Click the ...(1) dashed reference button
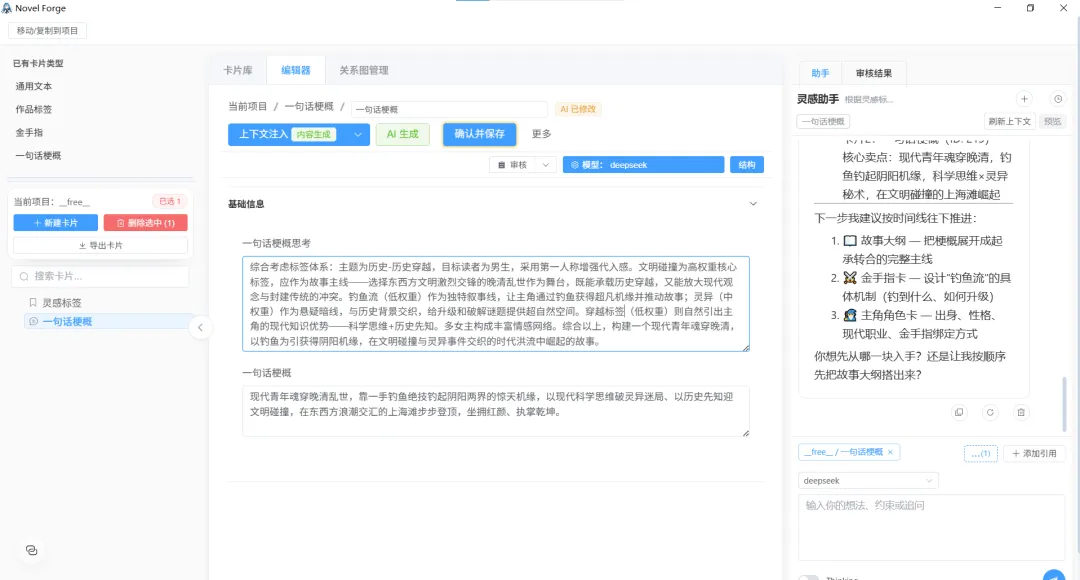1080x580 pixels. [980, 453]
